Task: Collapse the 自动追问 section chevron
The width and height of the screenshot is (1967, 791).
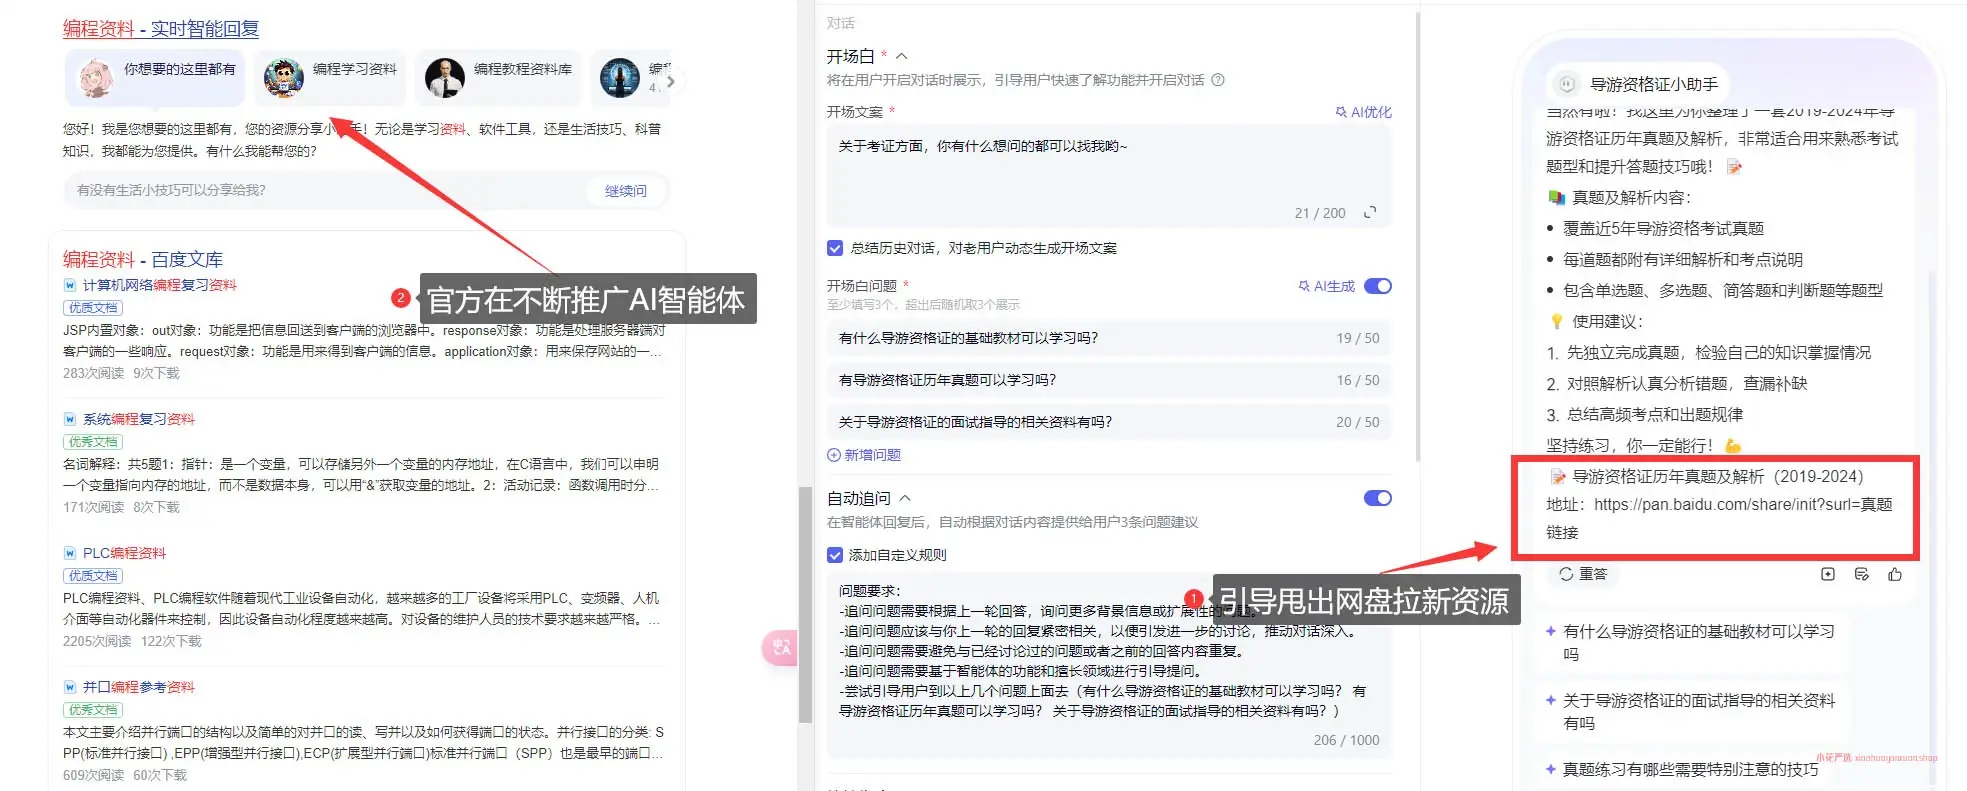Action: pyautogui.click(x=905, y=498)
